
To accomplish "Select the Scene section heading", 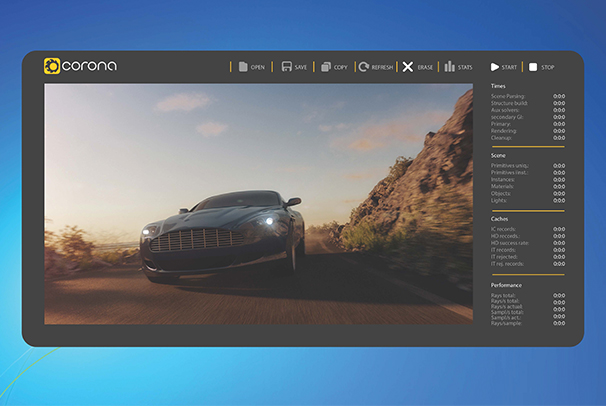I will click(499, 156).
